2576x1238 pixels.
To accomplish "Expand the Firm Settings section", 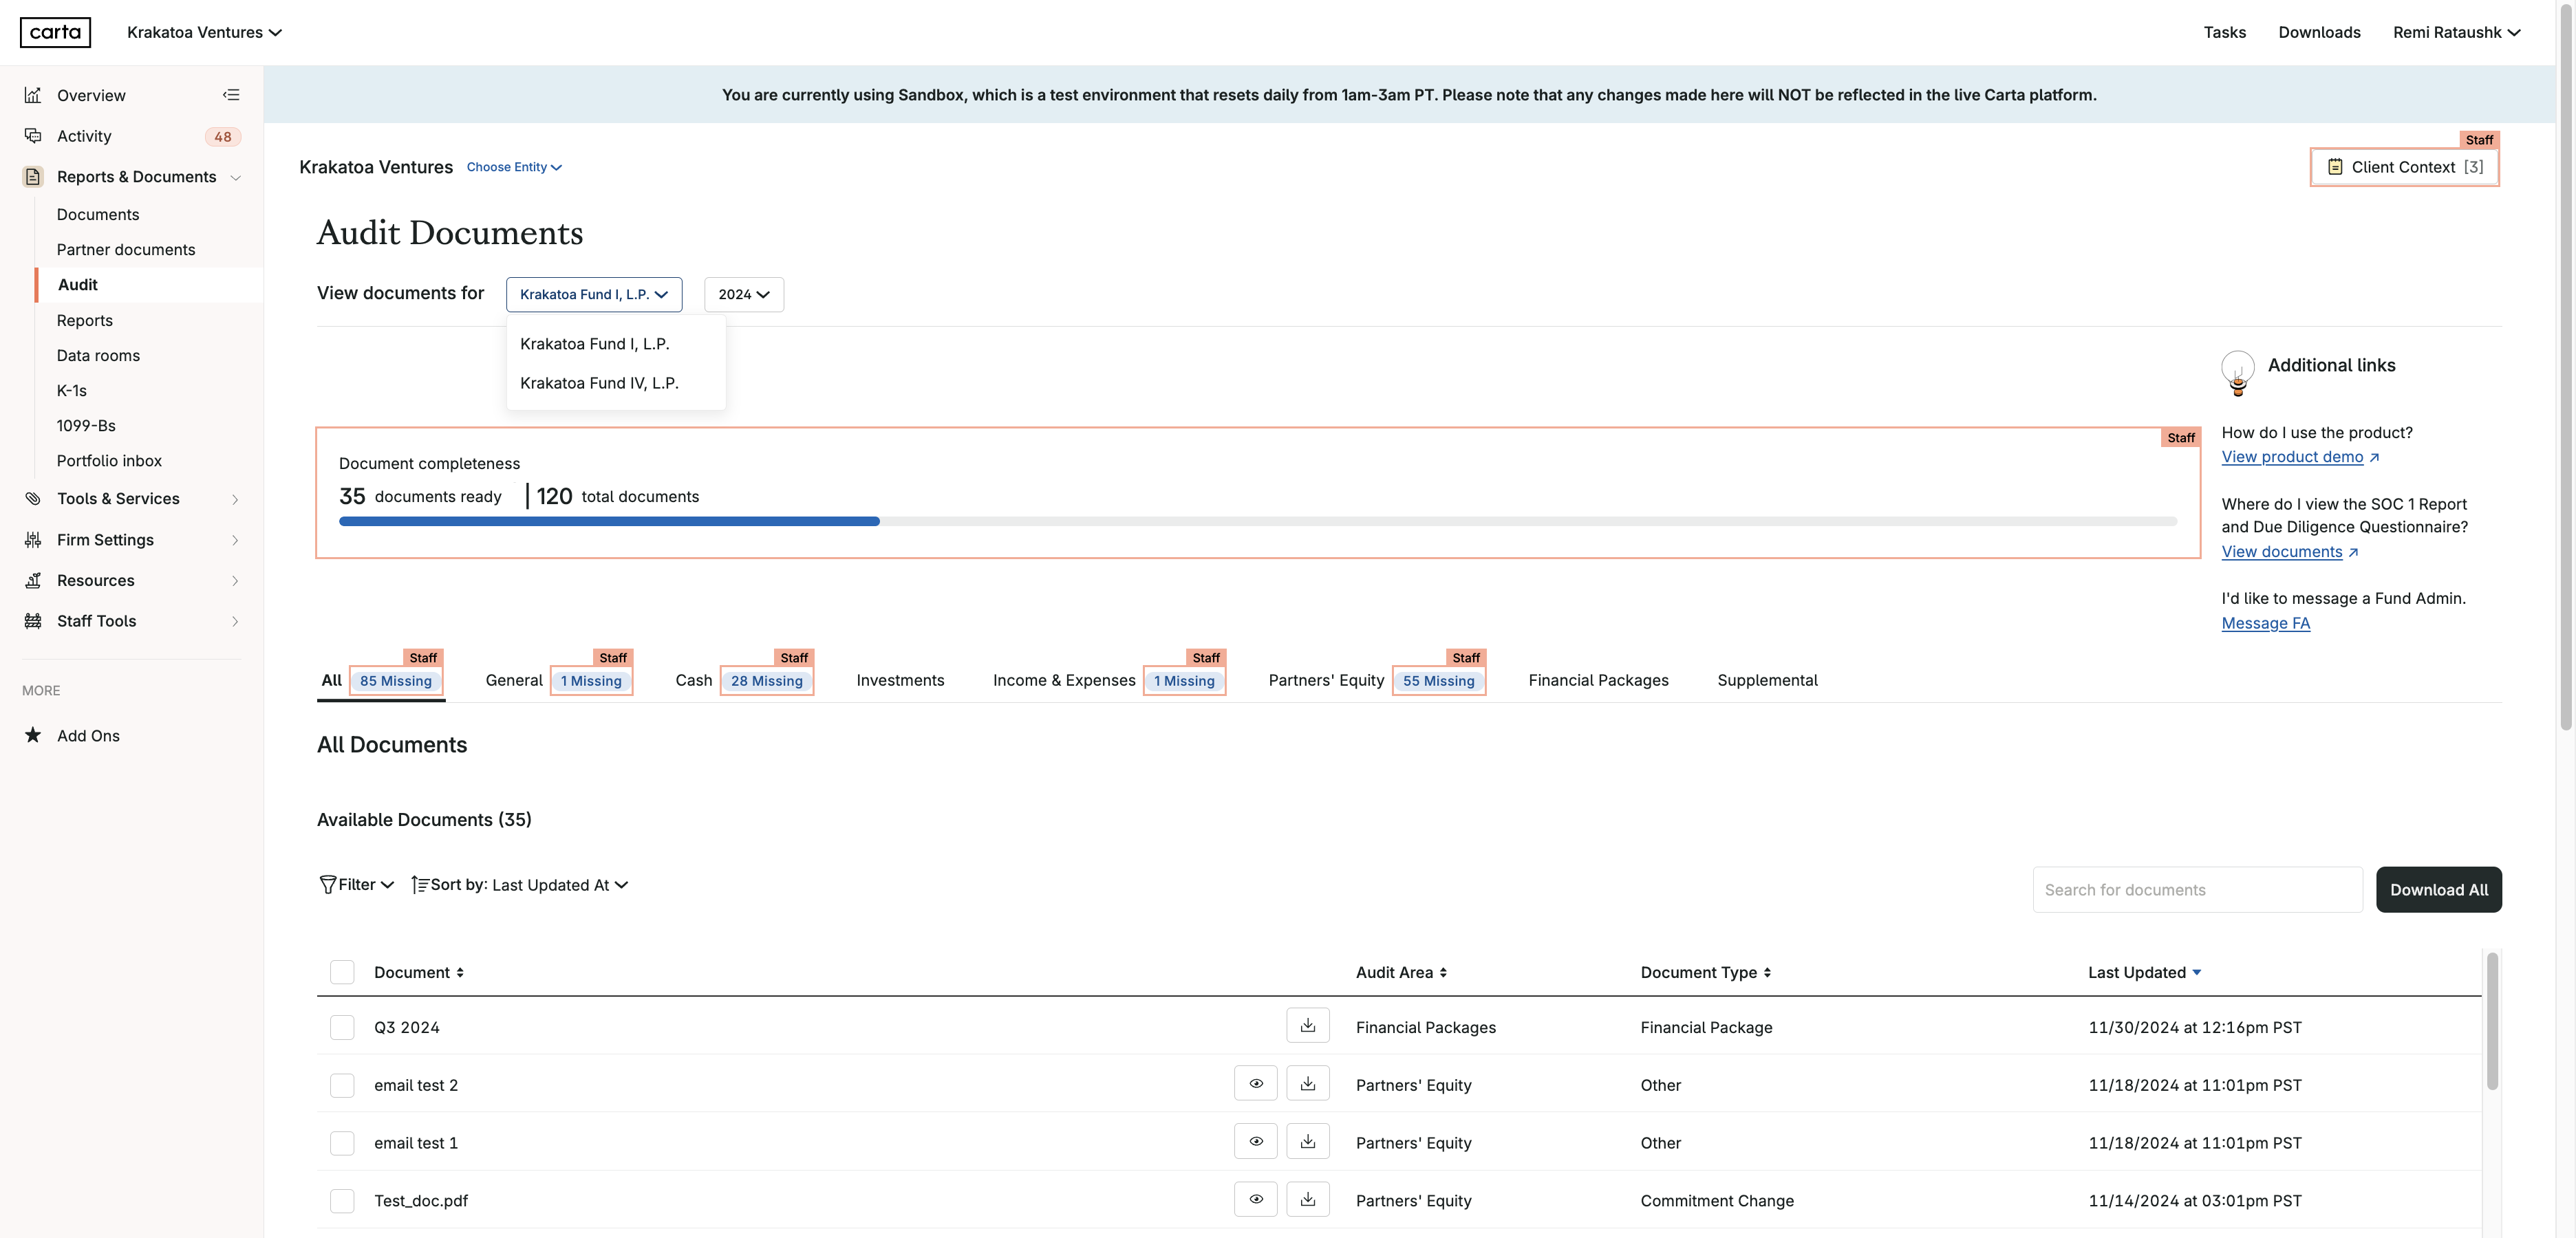I will 235,540.
